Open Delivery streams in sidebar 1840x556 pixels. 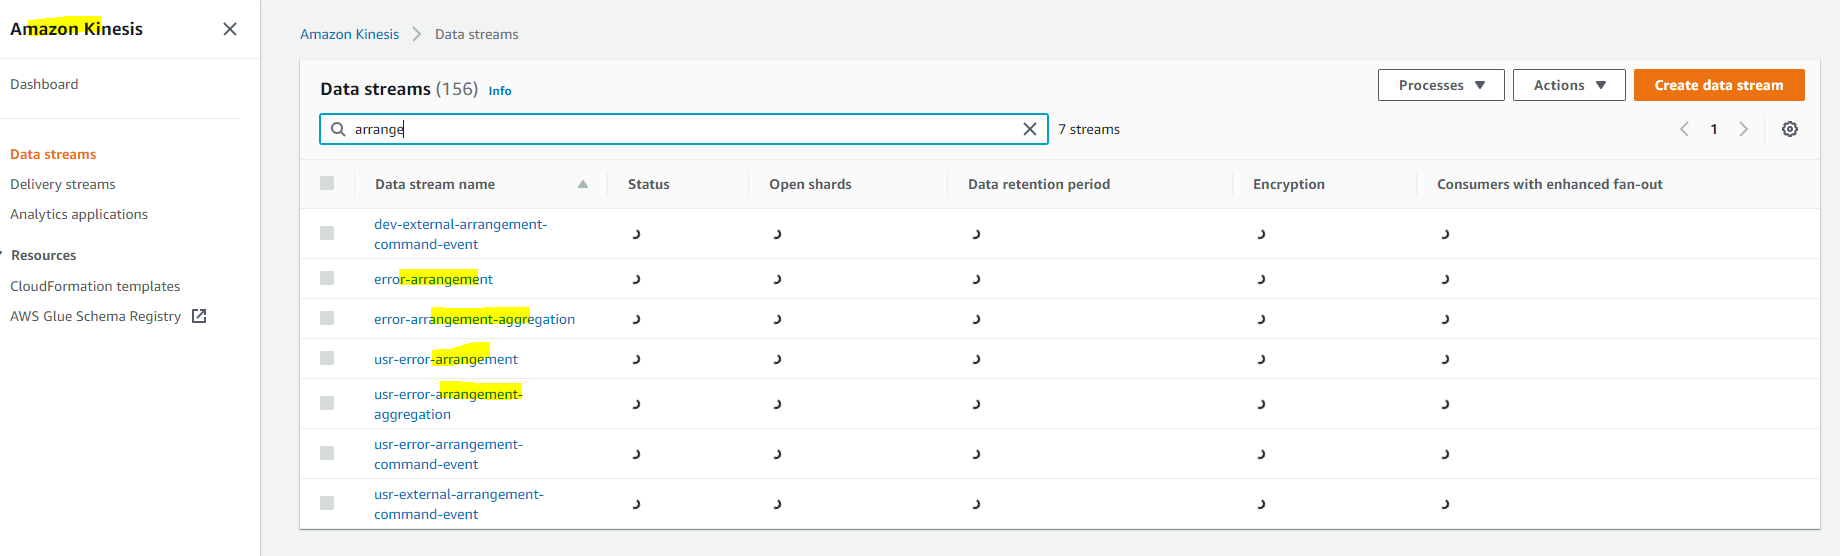coord(63,184)
